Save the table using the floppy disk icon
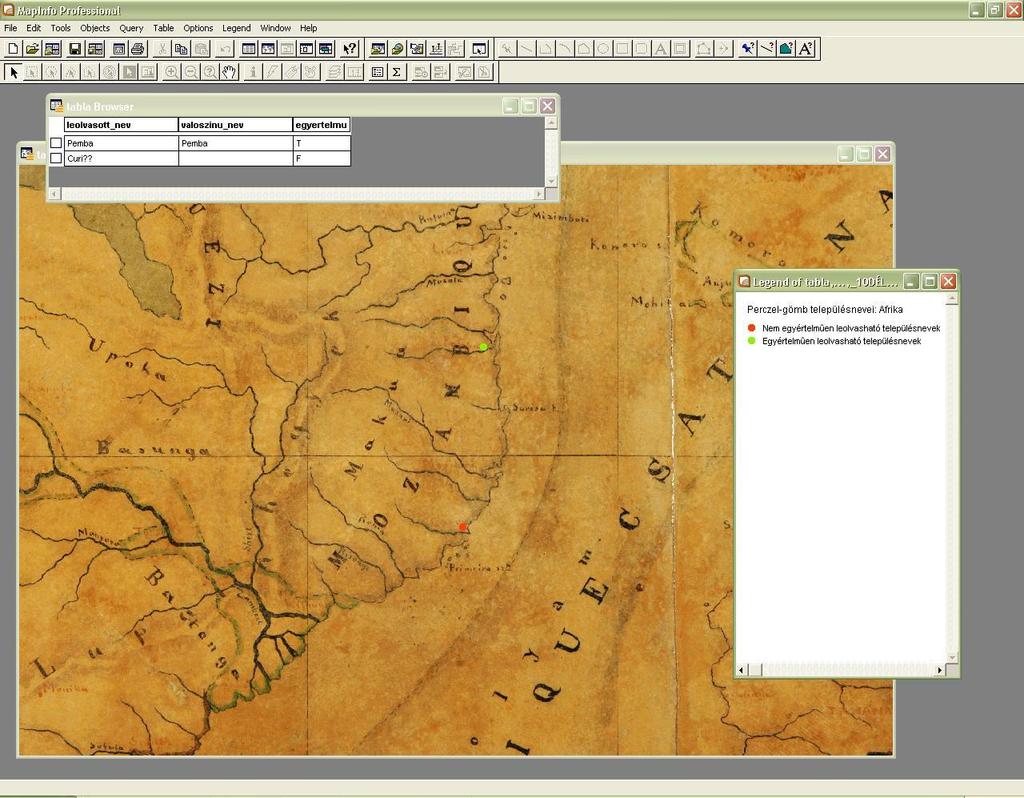 click(x=75, y=49)
